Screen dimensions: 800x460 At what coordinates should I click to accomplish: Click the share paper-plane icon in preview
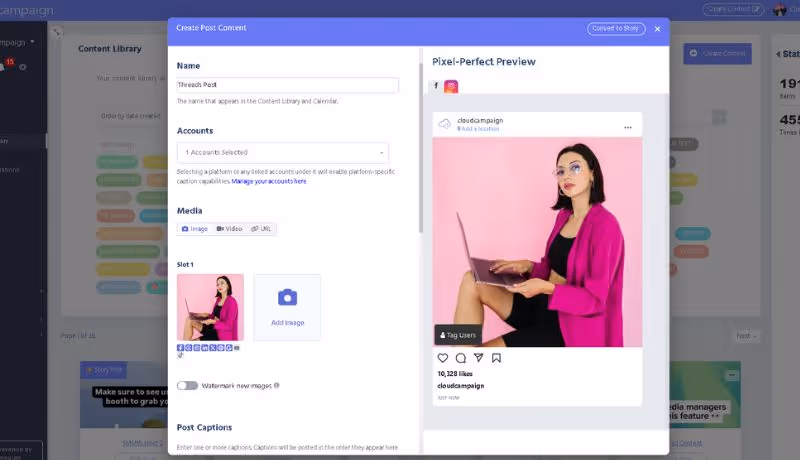[478, 357]
